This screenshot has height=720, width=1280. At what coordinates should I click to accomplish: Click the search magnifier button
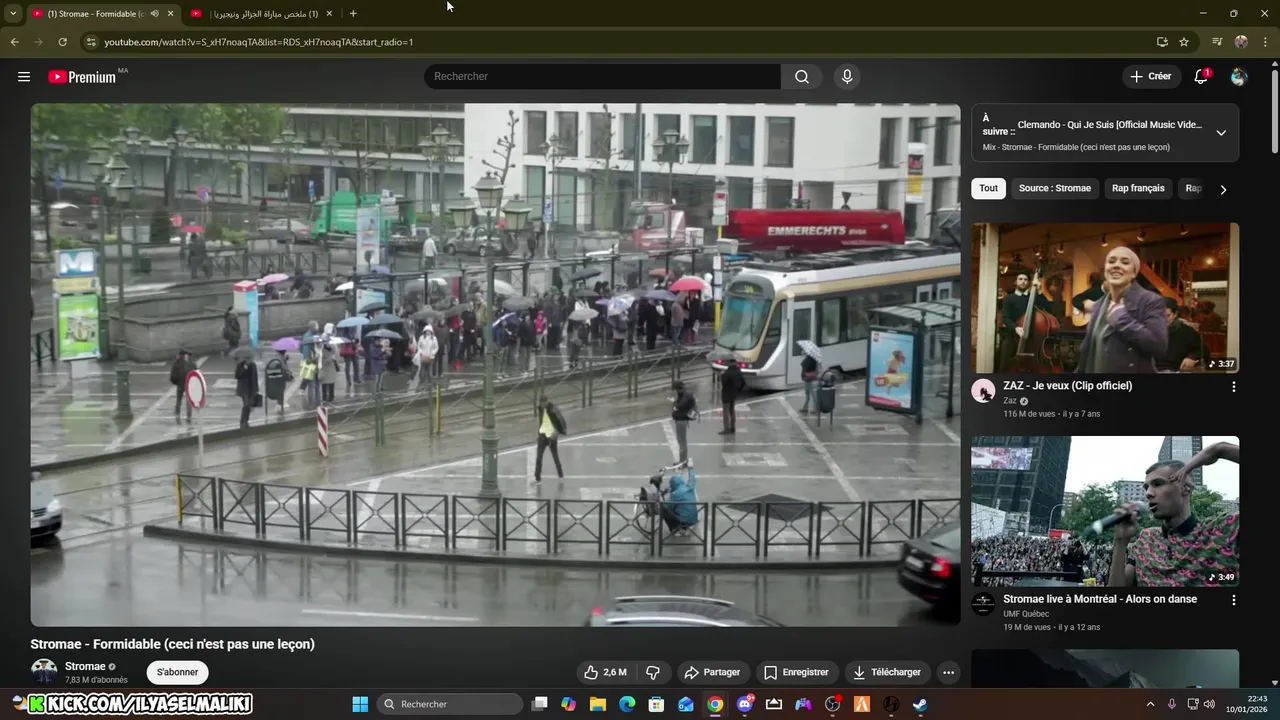802,77
